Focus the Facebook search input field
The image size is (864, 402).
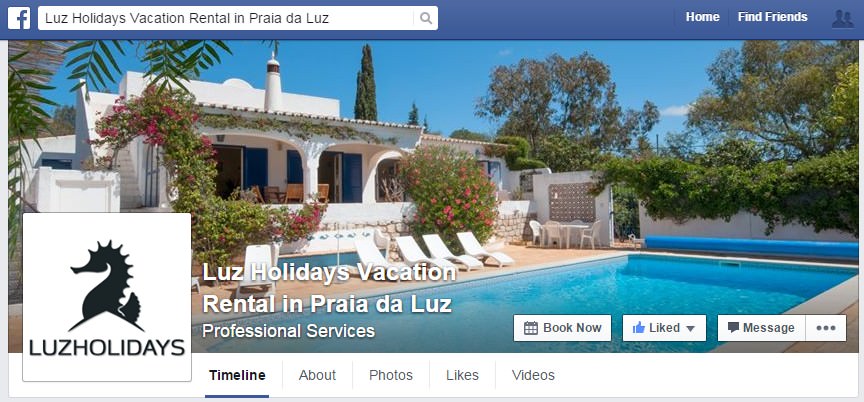click(x=226, y=18)
